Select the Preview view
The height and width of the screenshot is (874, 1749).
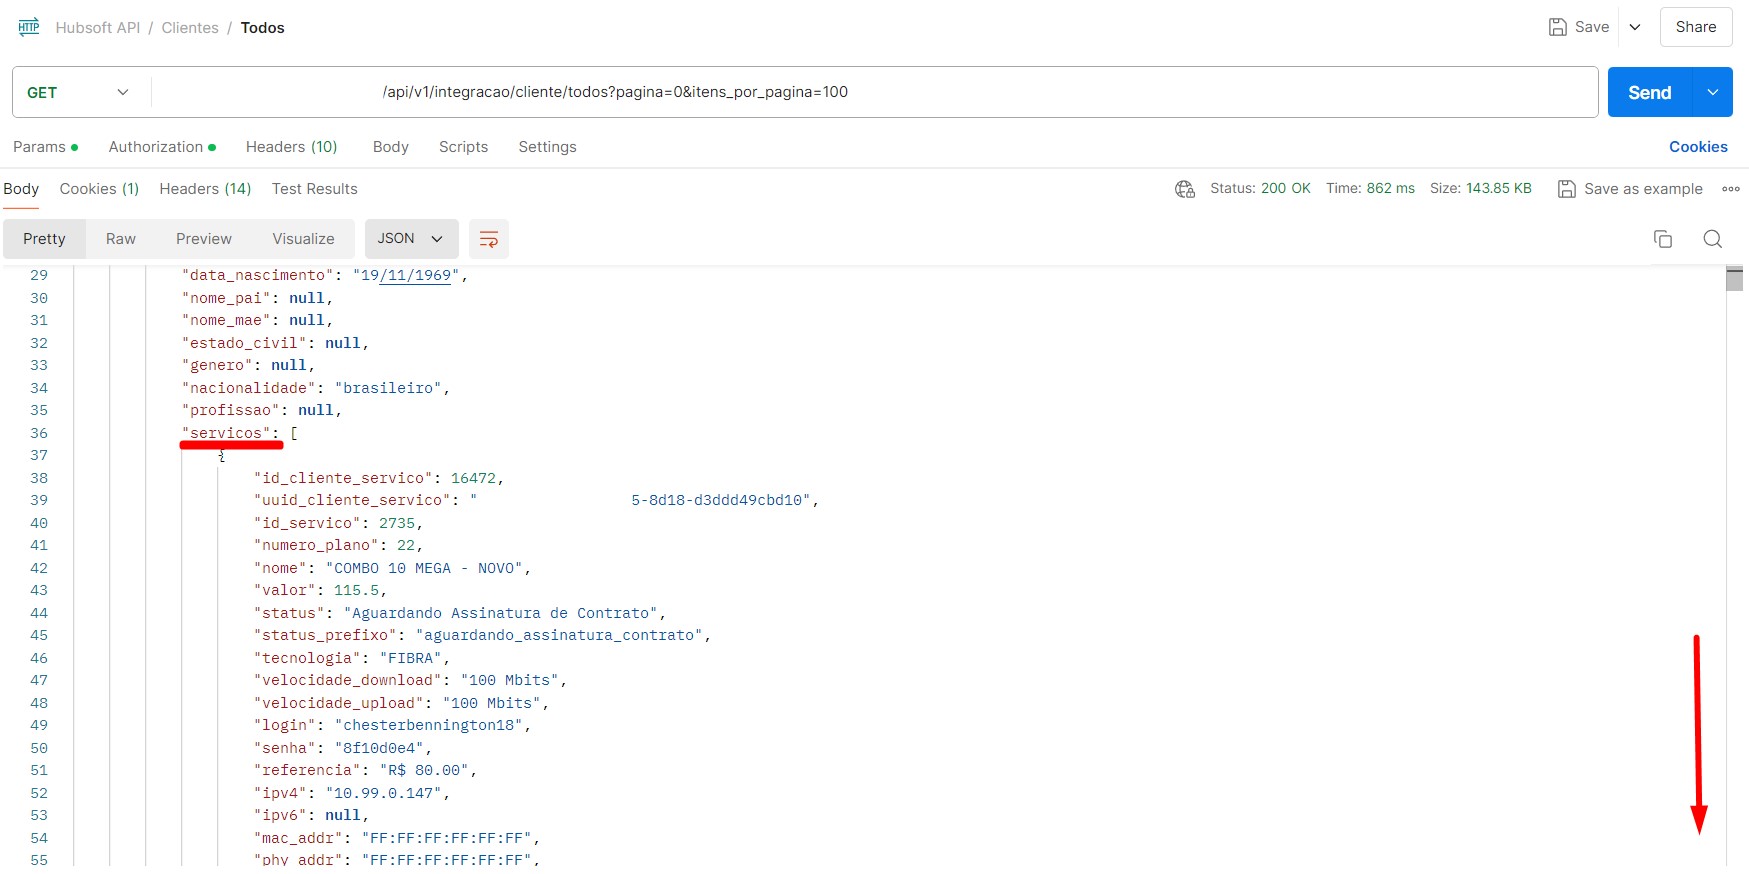tap(204, 239)
